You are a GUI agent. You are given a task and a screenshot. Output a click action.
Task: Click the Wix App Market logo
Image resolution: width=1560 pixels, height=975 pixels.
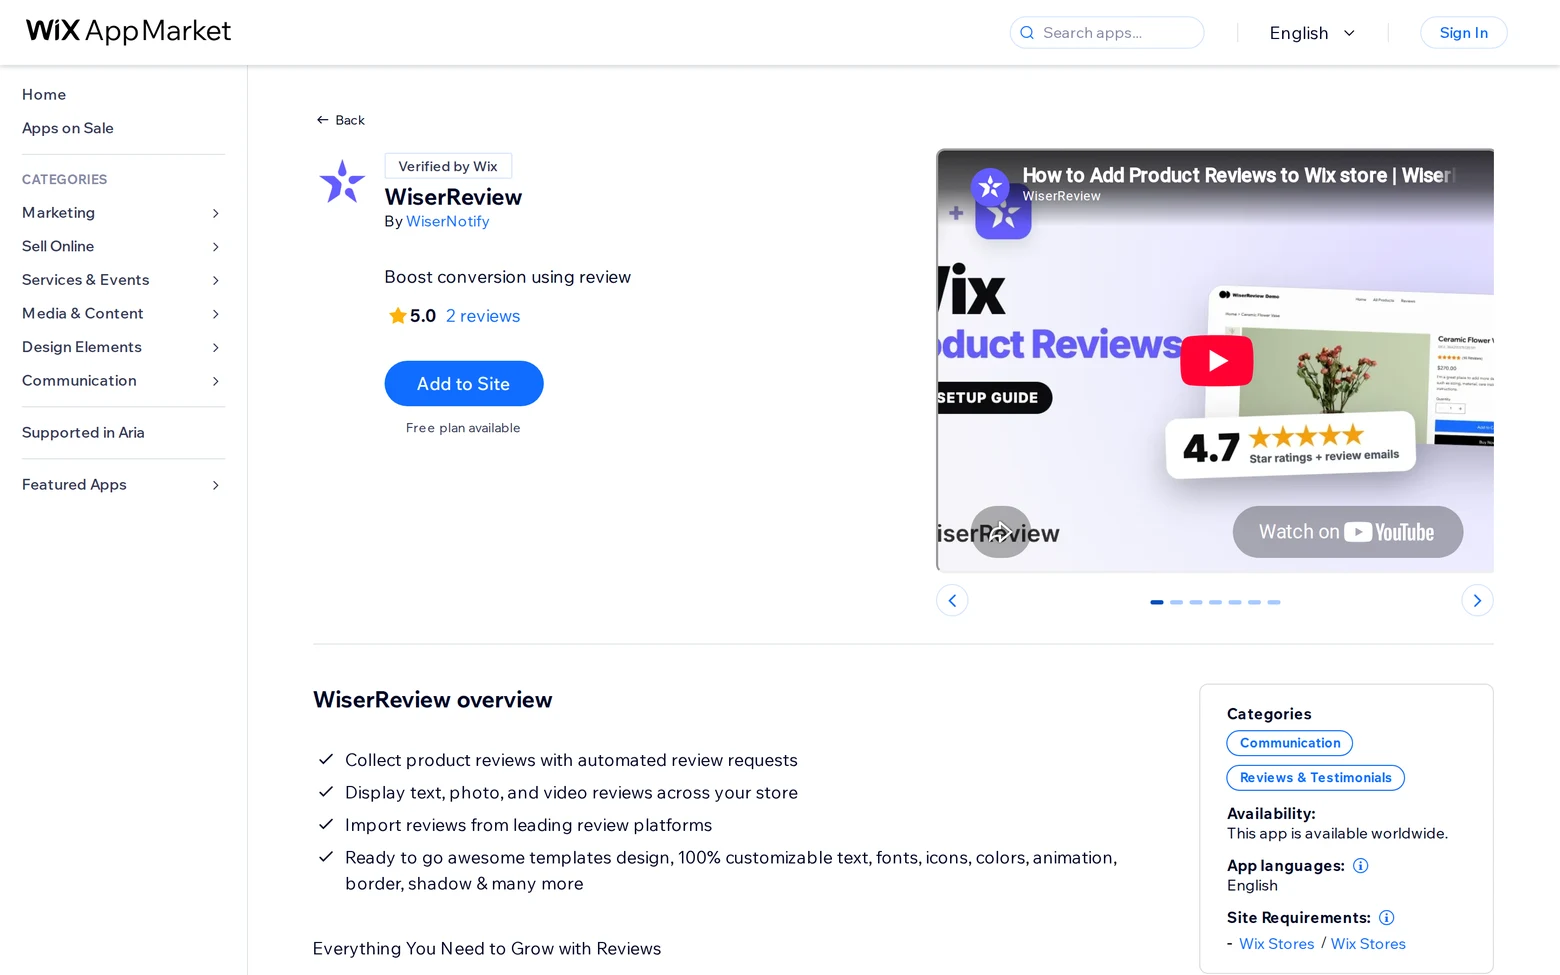coord(128,32)
